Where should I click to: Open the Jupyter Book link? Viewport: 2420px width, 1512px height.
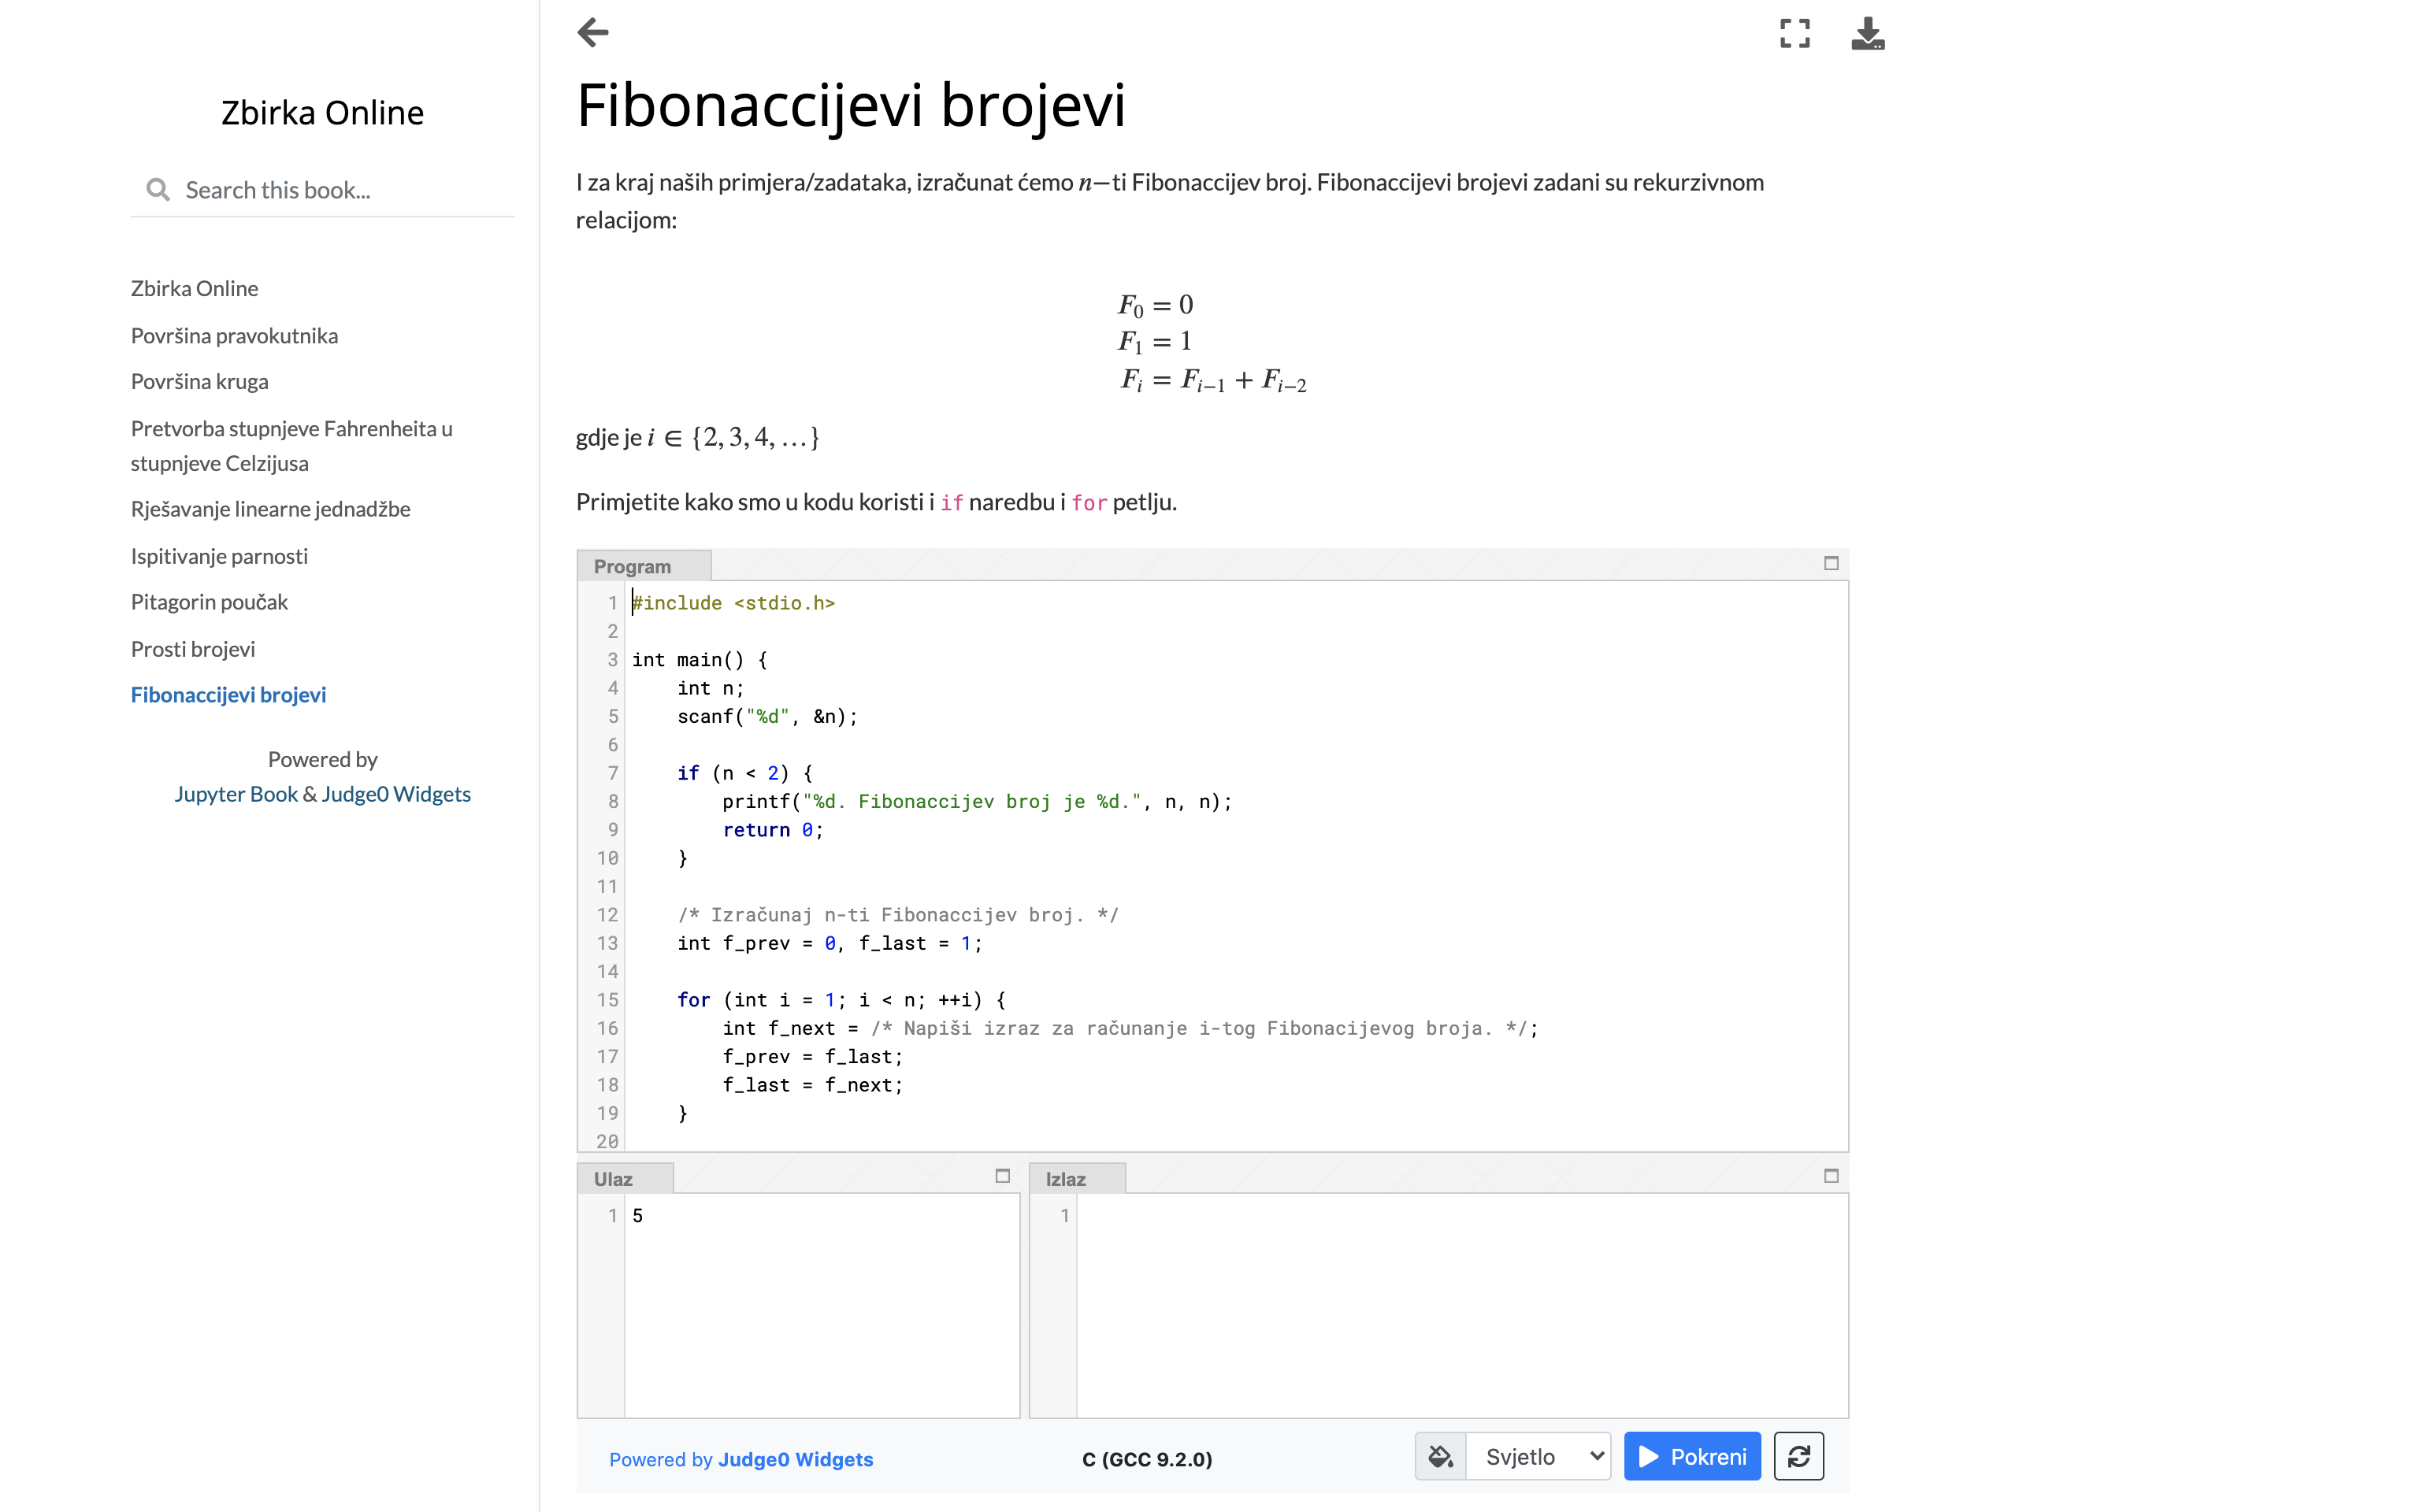[236, 794]
